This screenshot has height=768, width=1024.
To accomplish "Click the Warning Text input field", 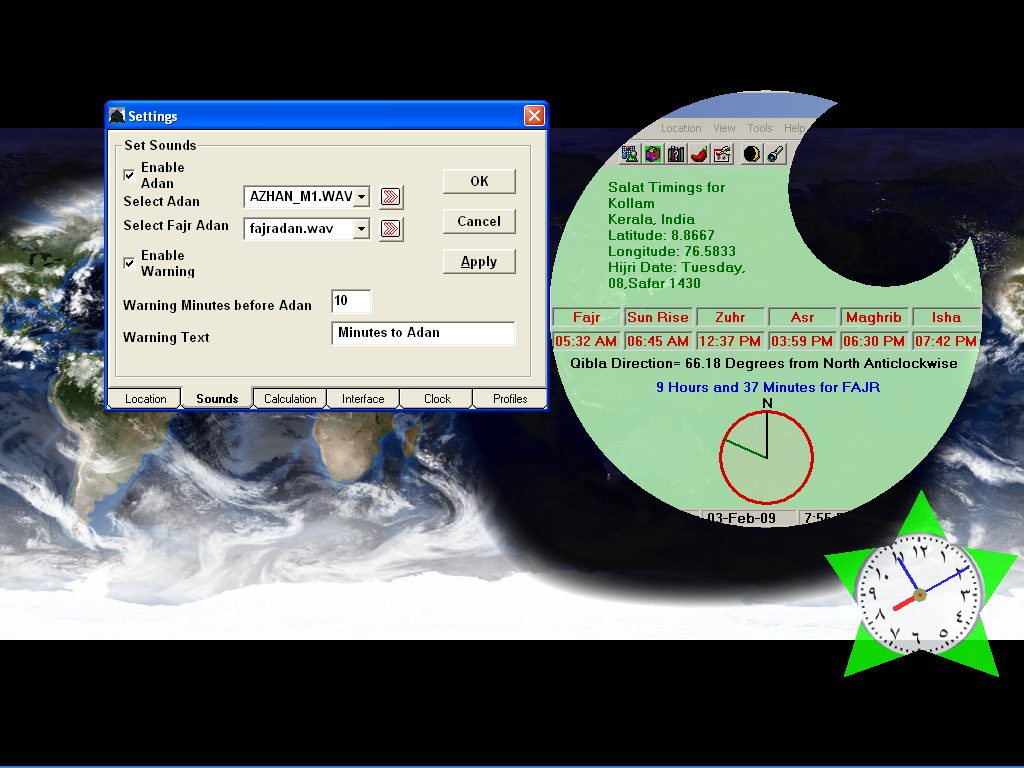I will [x=423, y=333].
